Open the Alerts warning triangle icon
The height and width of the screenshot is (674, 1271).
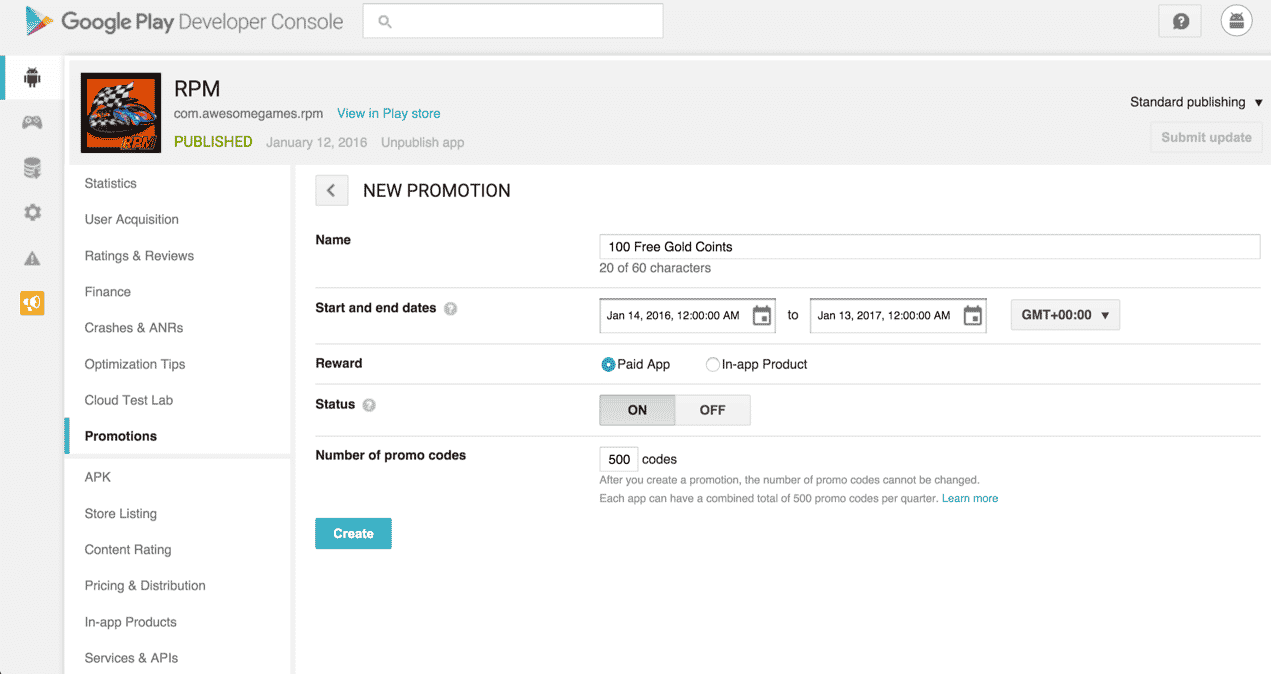coord(32,259)
